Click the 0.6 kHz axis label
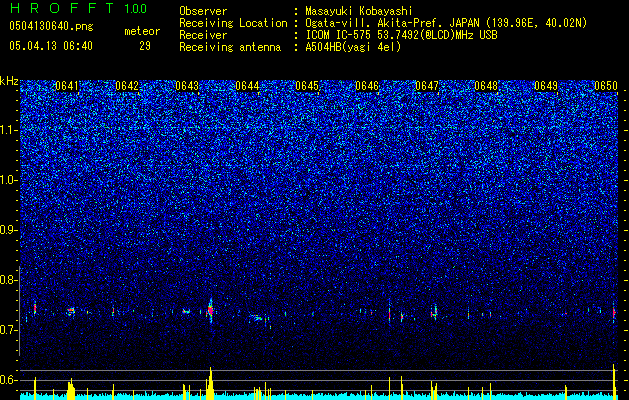629x400 pixels. (9, 380)
